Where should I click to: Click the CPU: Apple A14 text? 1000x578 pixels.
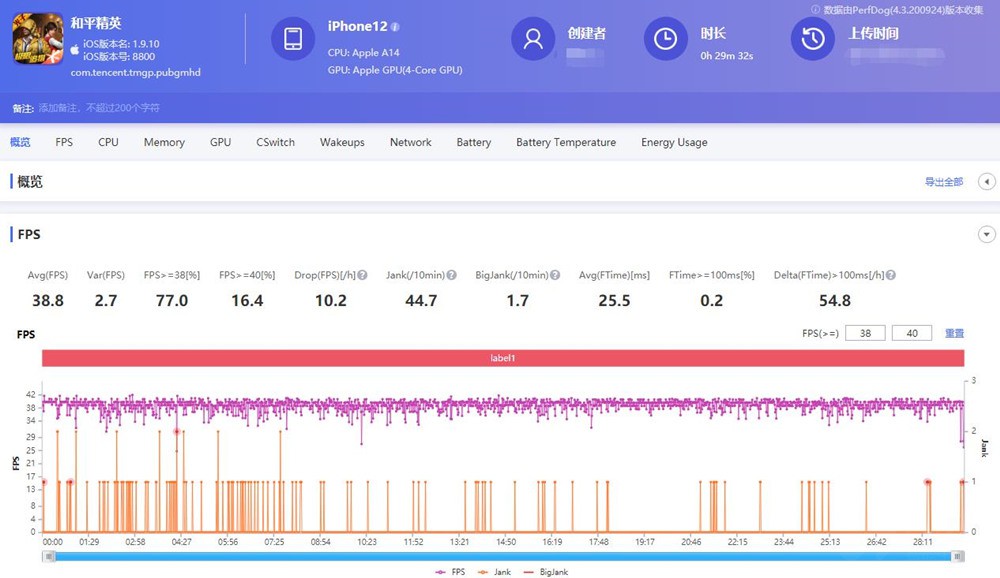(364, 53)
